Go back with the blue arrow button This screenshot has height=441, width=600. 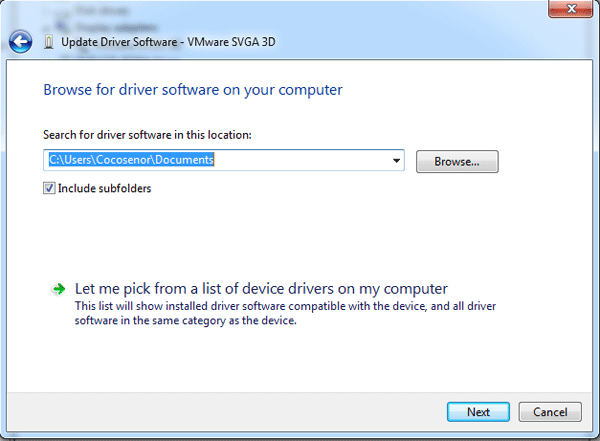(x=20, y=41)
